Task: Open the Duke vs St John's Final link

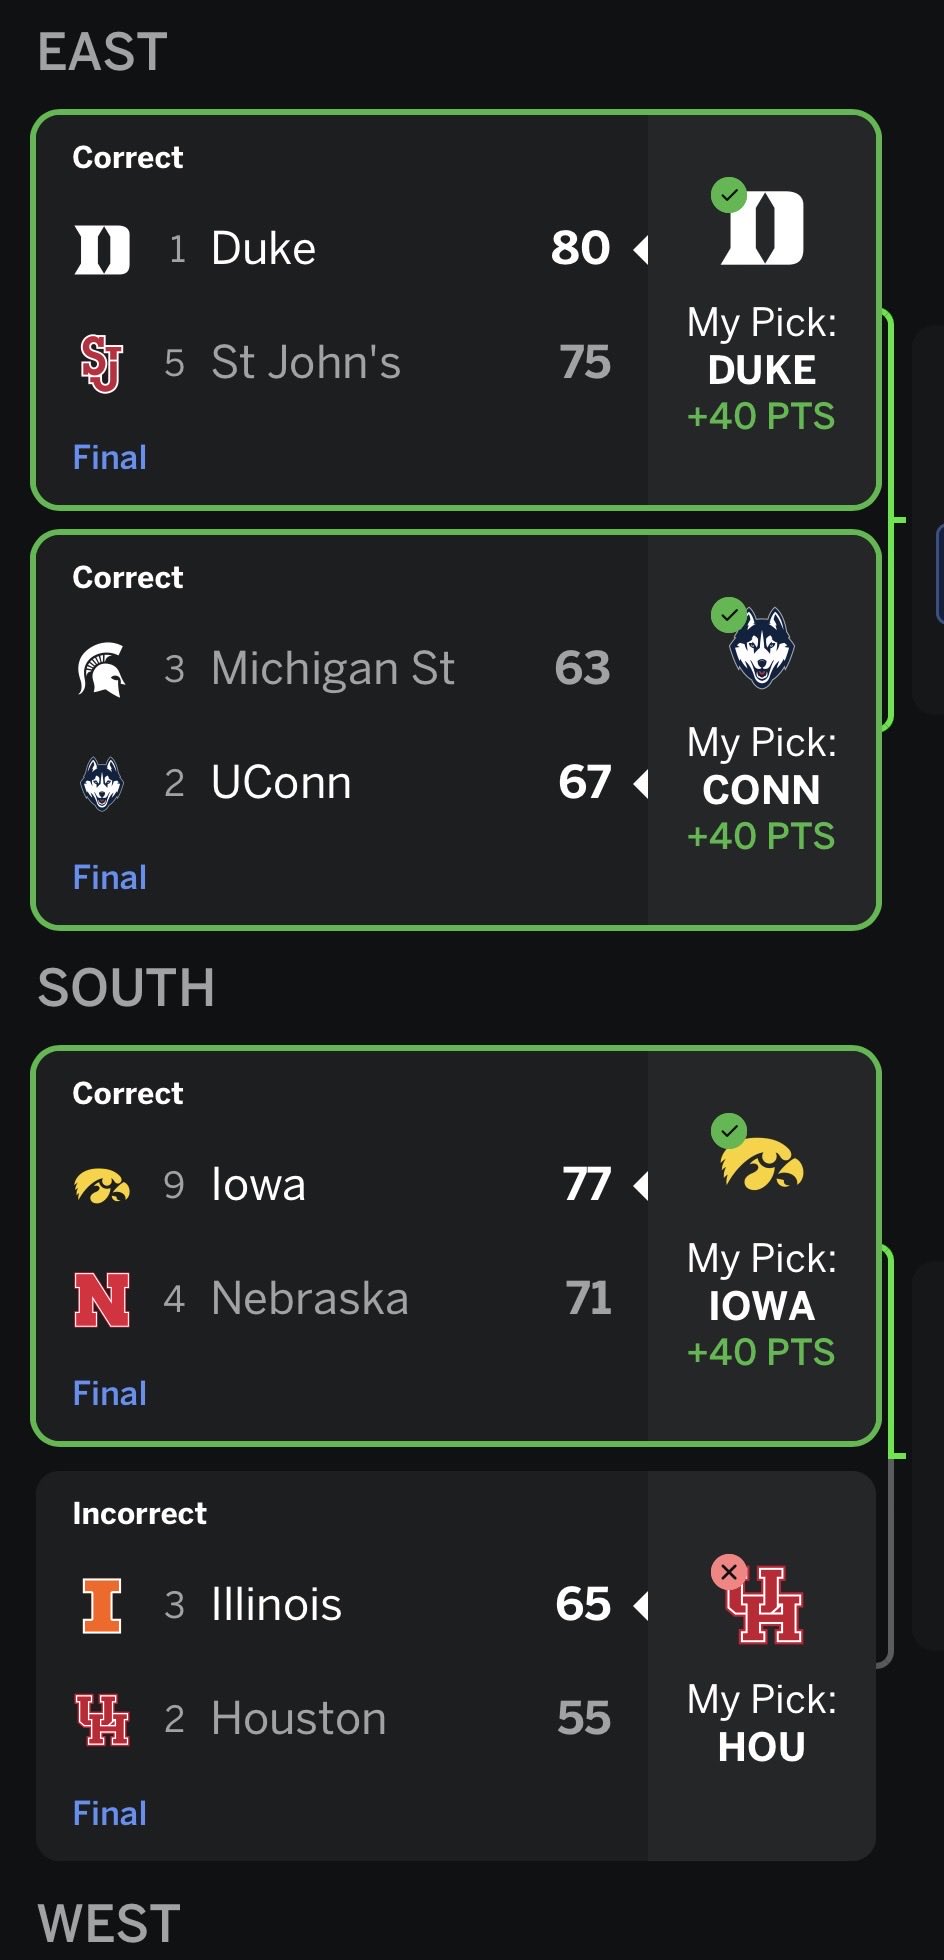Action: click(x=110, y=458)
